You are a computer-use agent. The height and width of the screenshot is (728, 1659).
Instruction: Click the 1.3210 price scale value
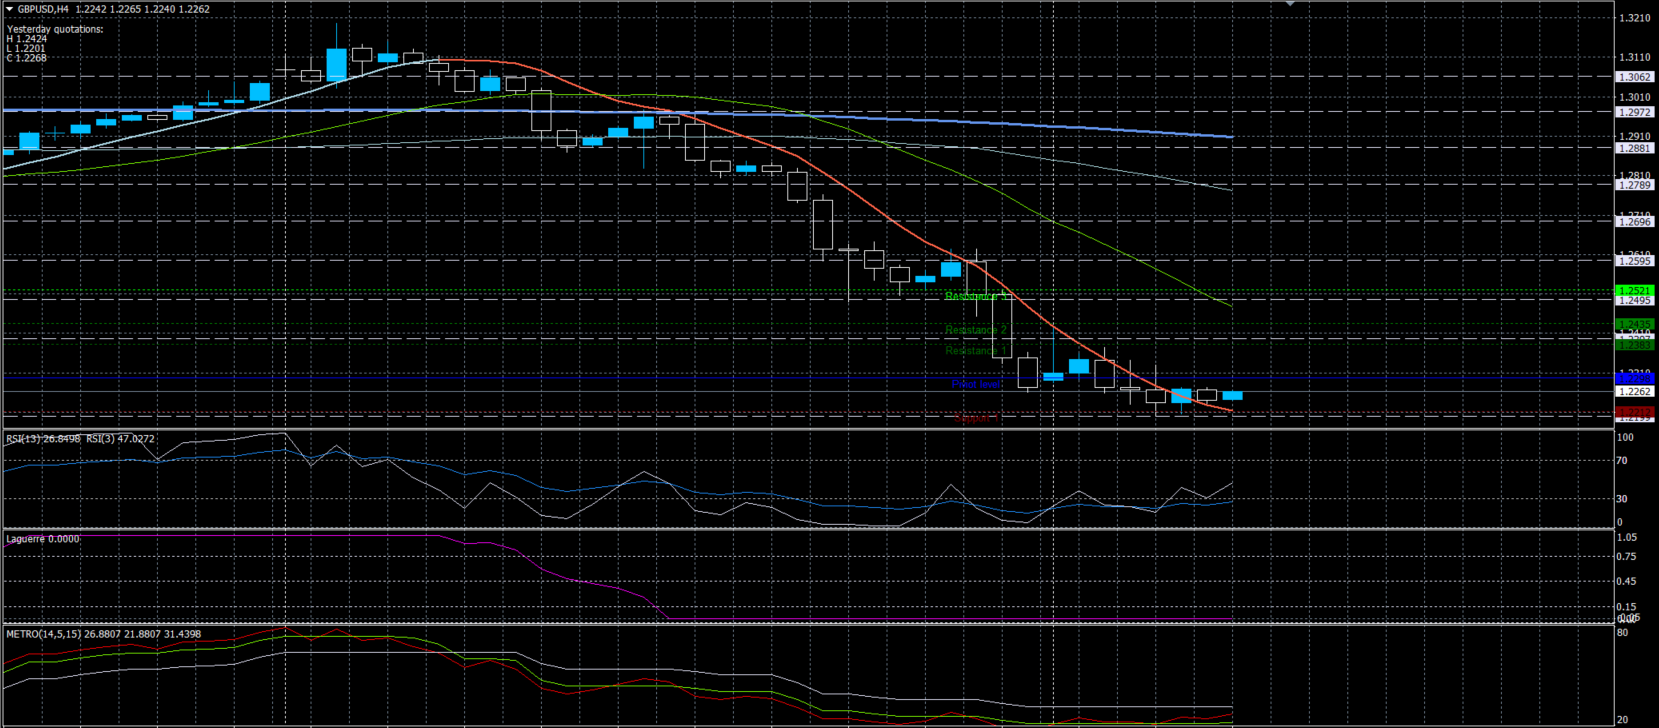coord(1635,18)
